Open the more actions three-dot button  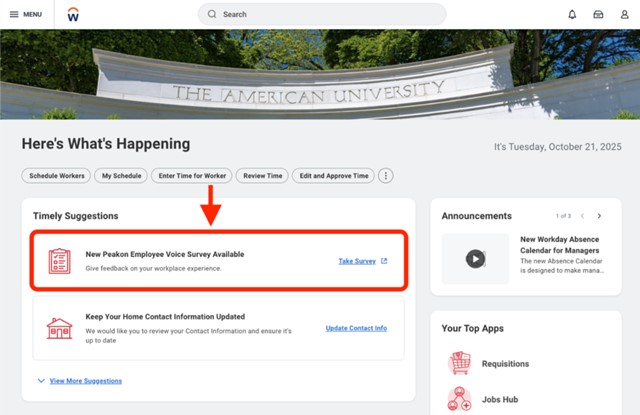pos(386,176)
